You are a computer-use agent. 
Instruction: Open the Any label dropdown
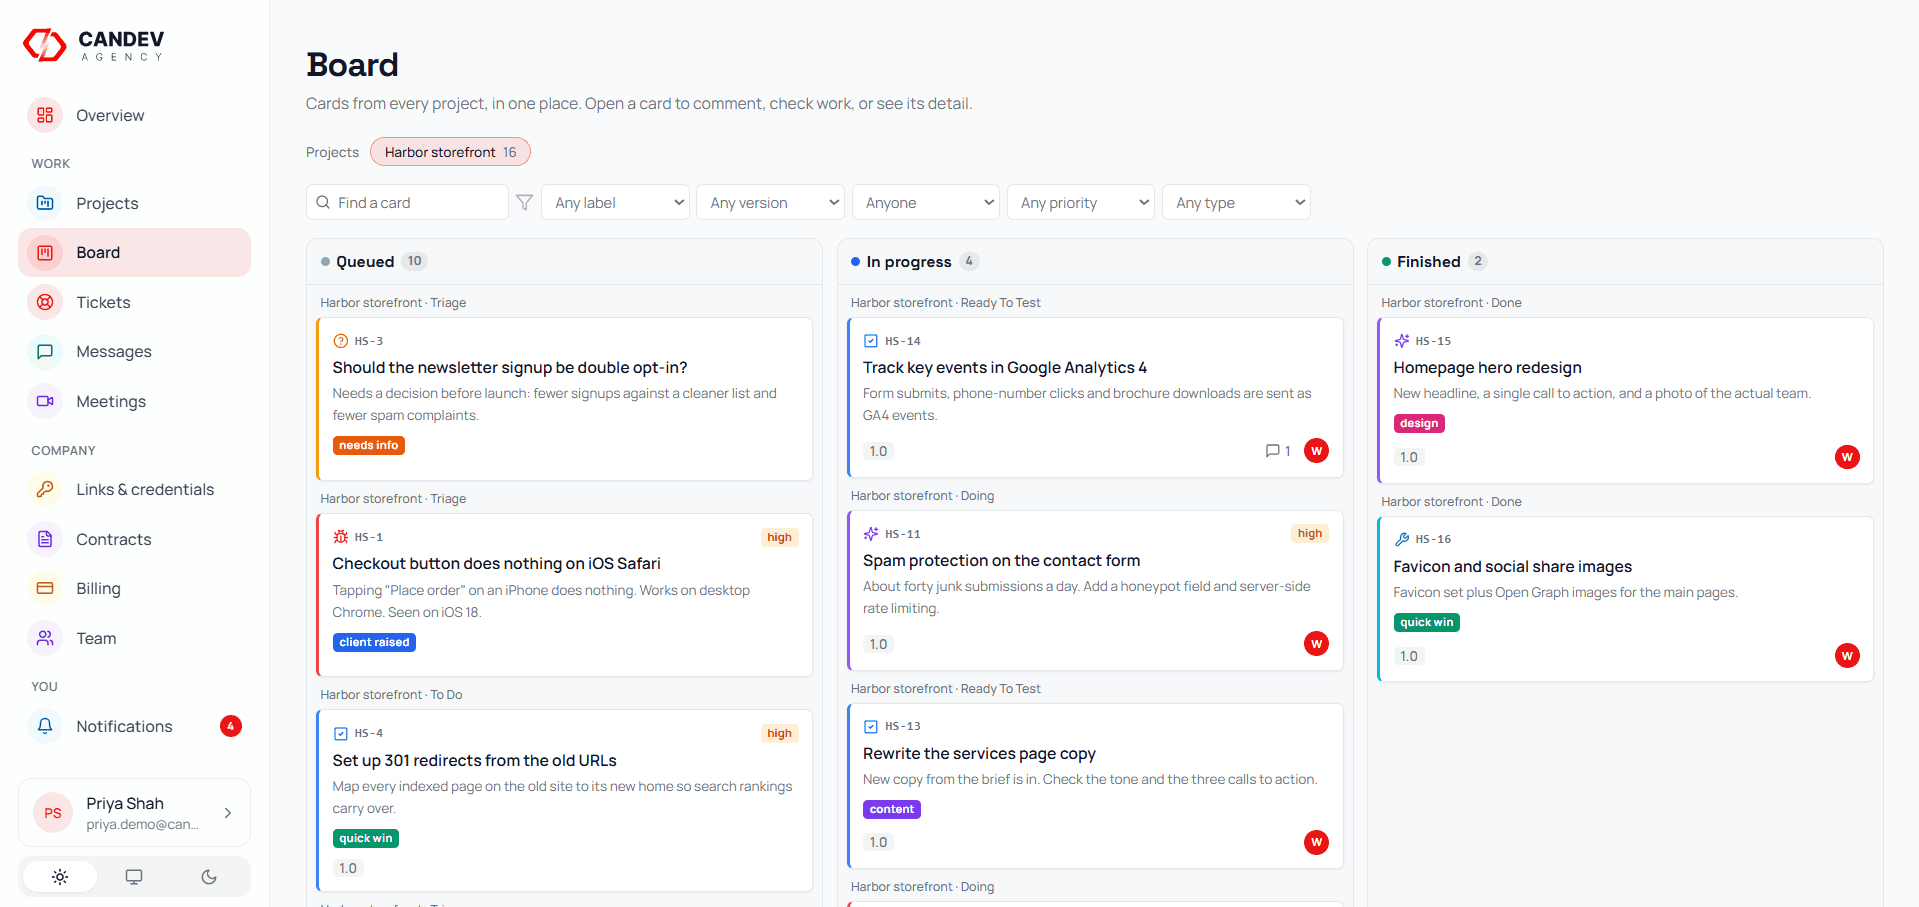[615, 203]
